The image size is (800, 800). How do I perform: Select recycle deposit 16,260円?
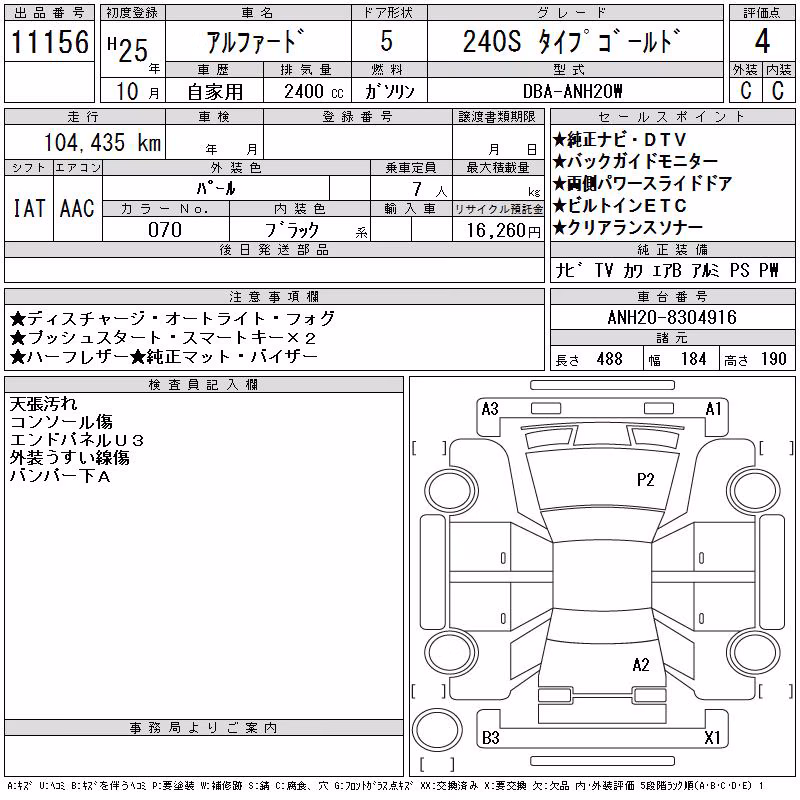(503, 231)
